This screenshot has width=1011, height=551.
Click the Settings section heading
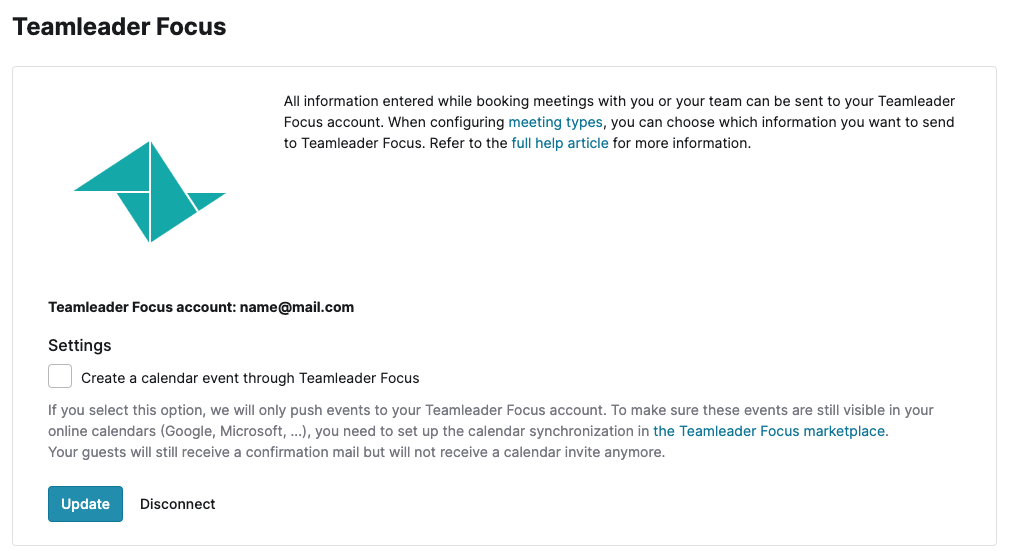point(79,345)
